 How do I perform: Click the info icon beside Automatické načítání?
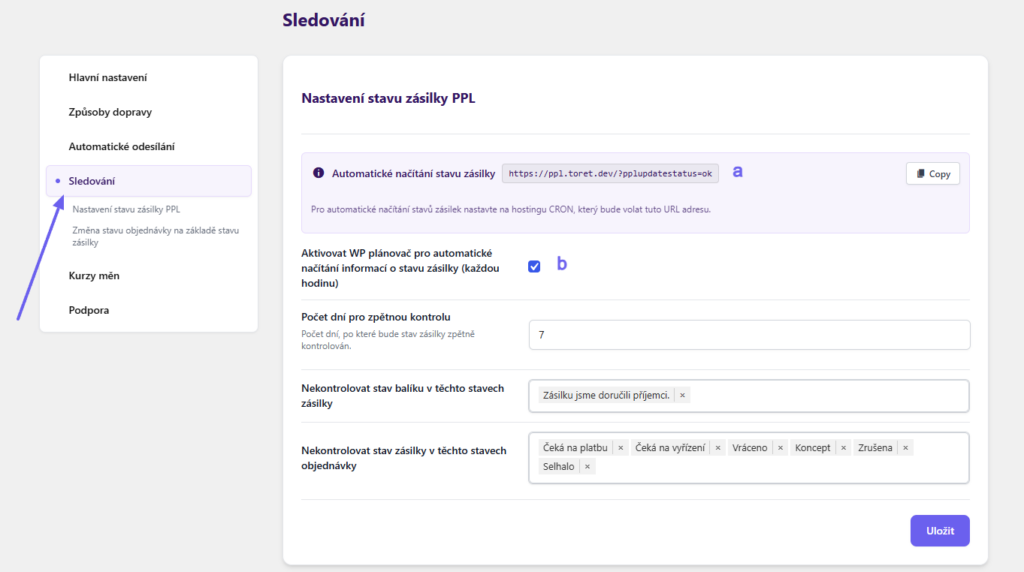(318, 173)
